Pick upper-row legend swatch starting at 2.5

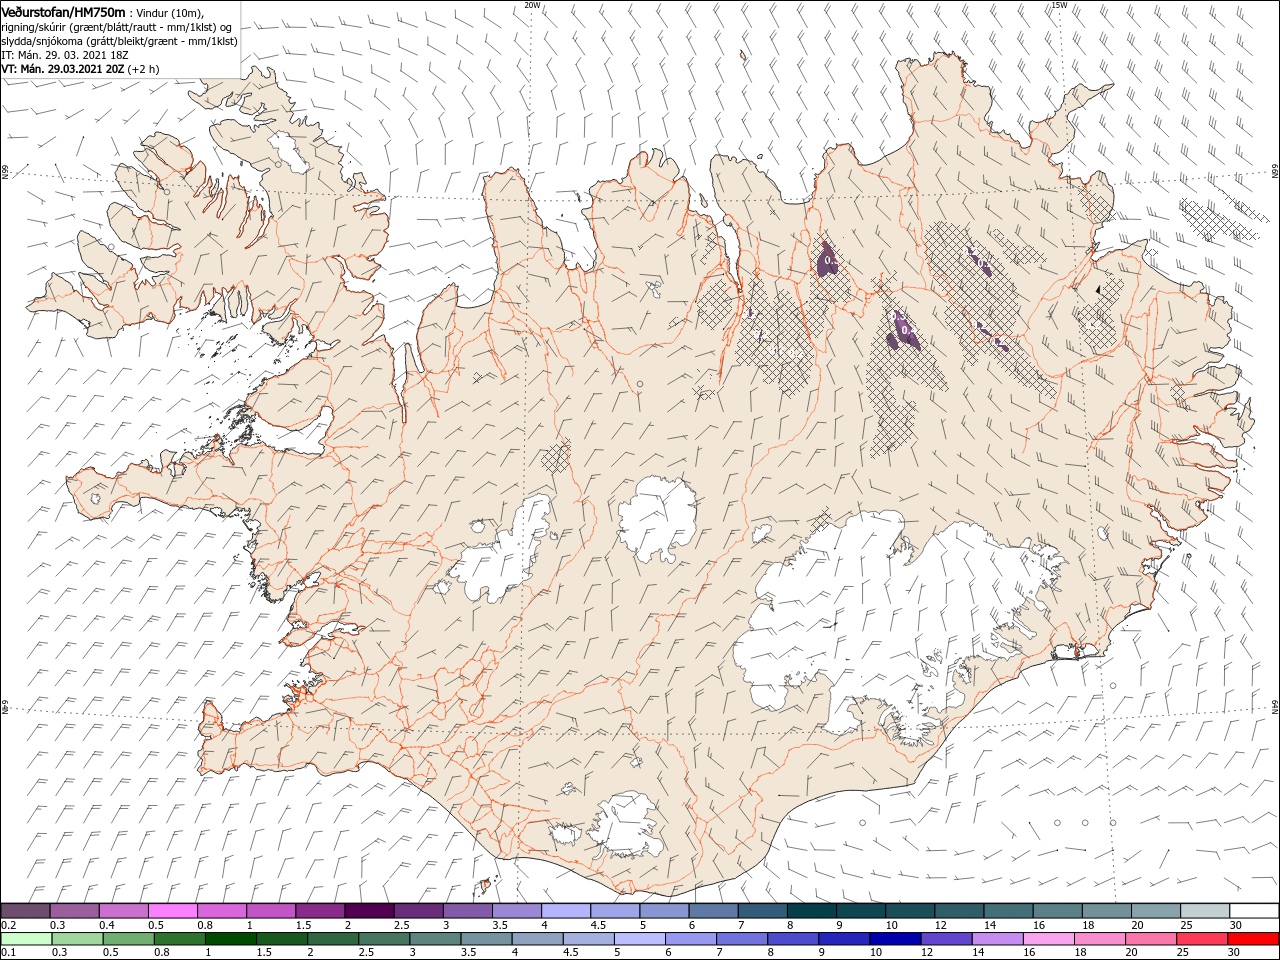(x=418, y=911)
